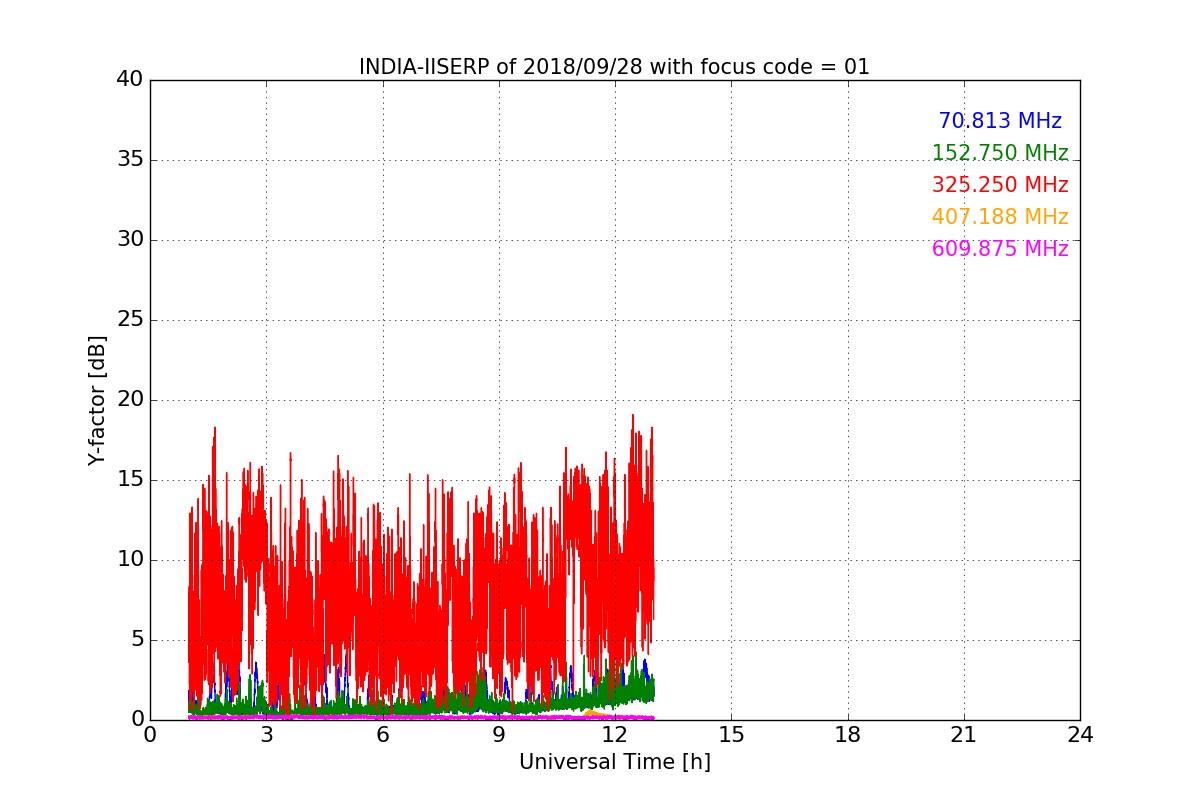The height and width of the screenshot is (800, 1200).
Task: Click the plot title "INDIA-IISERP of 2018/09/28"
Action: 503,67
